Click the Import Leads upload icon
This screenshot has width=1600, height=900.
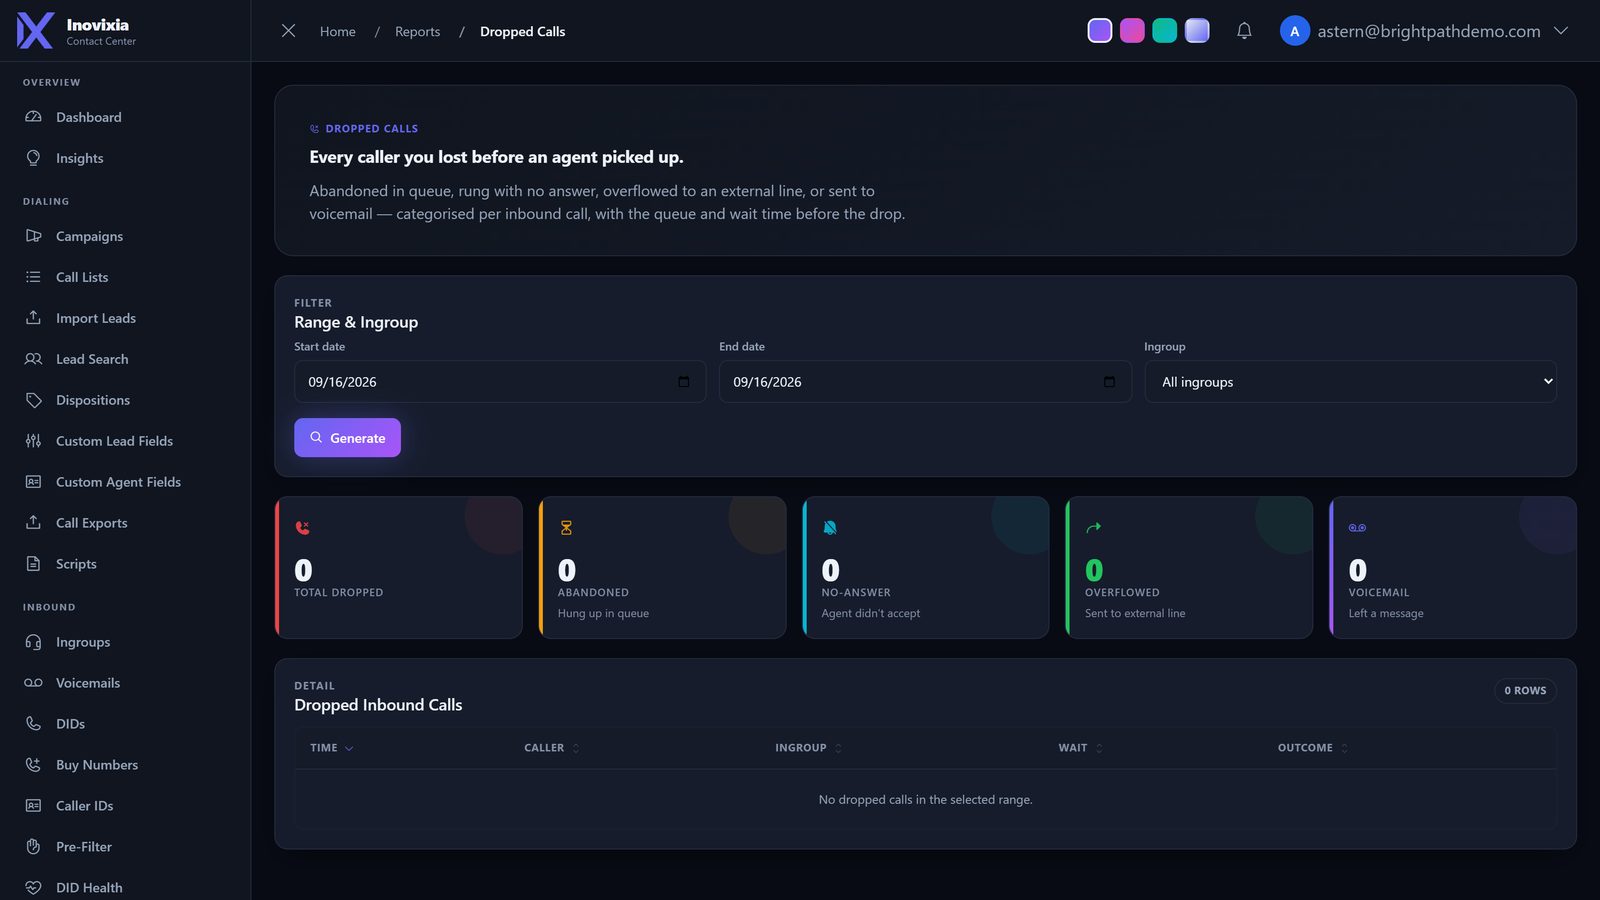(33, 318)
